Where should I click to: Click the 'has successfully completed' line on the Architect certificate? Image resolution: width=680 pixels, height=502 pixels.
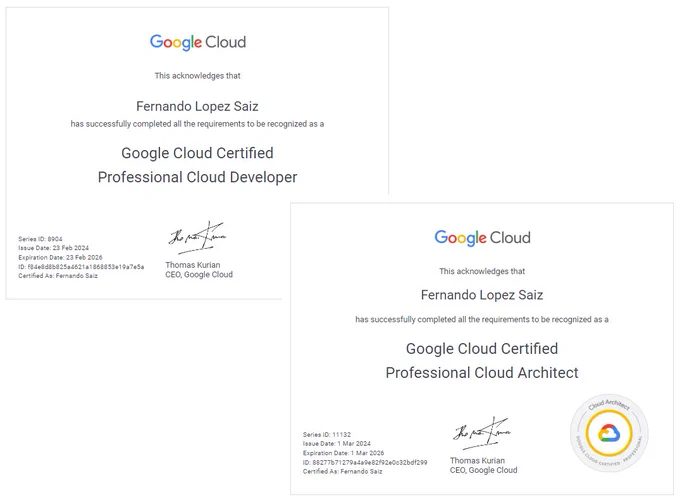pos(482,319)
